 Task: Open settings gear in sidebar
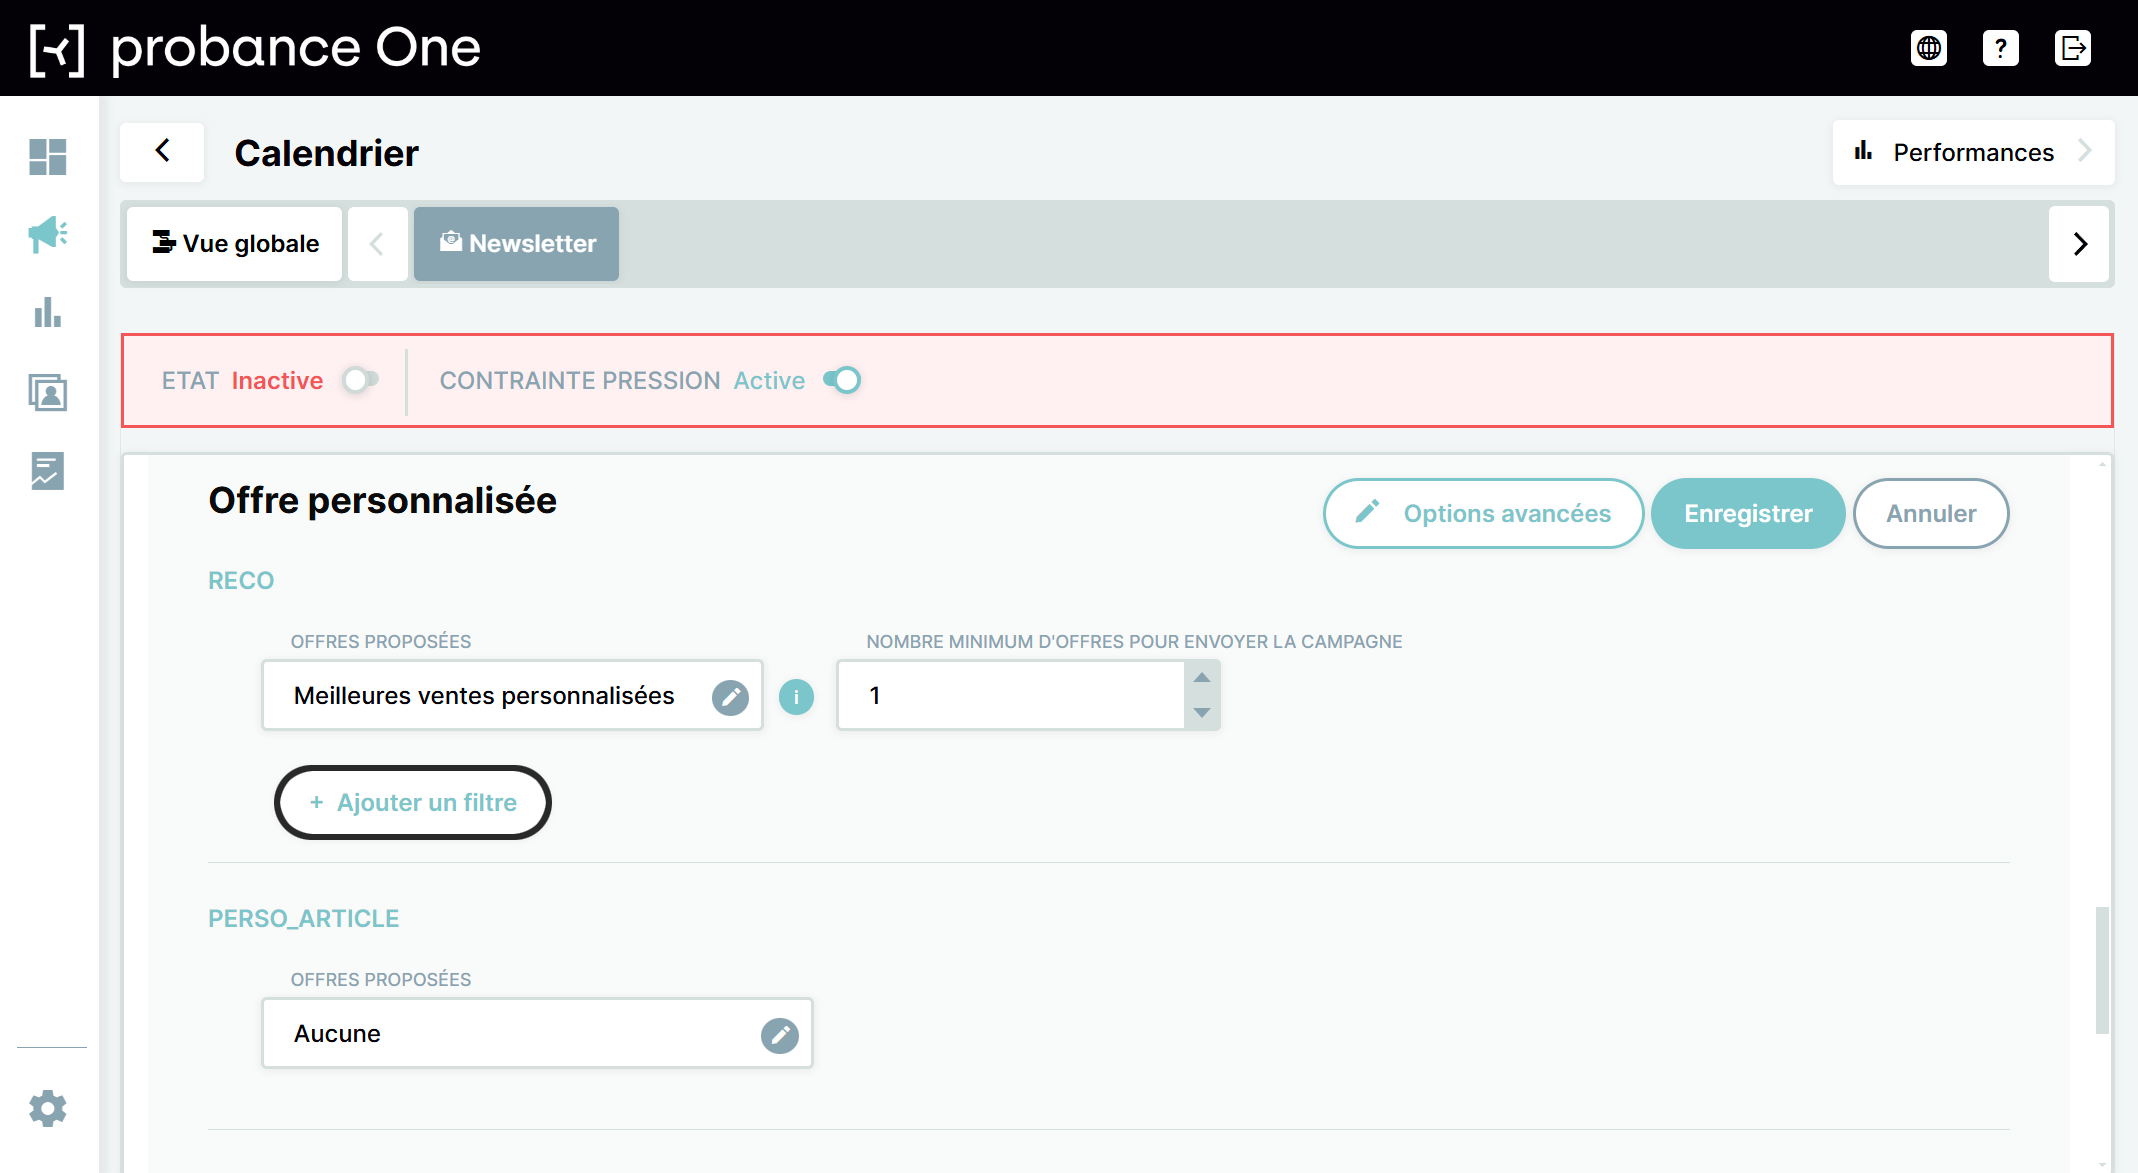[48, 1108]
